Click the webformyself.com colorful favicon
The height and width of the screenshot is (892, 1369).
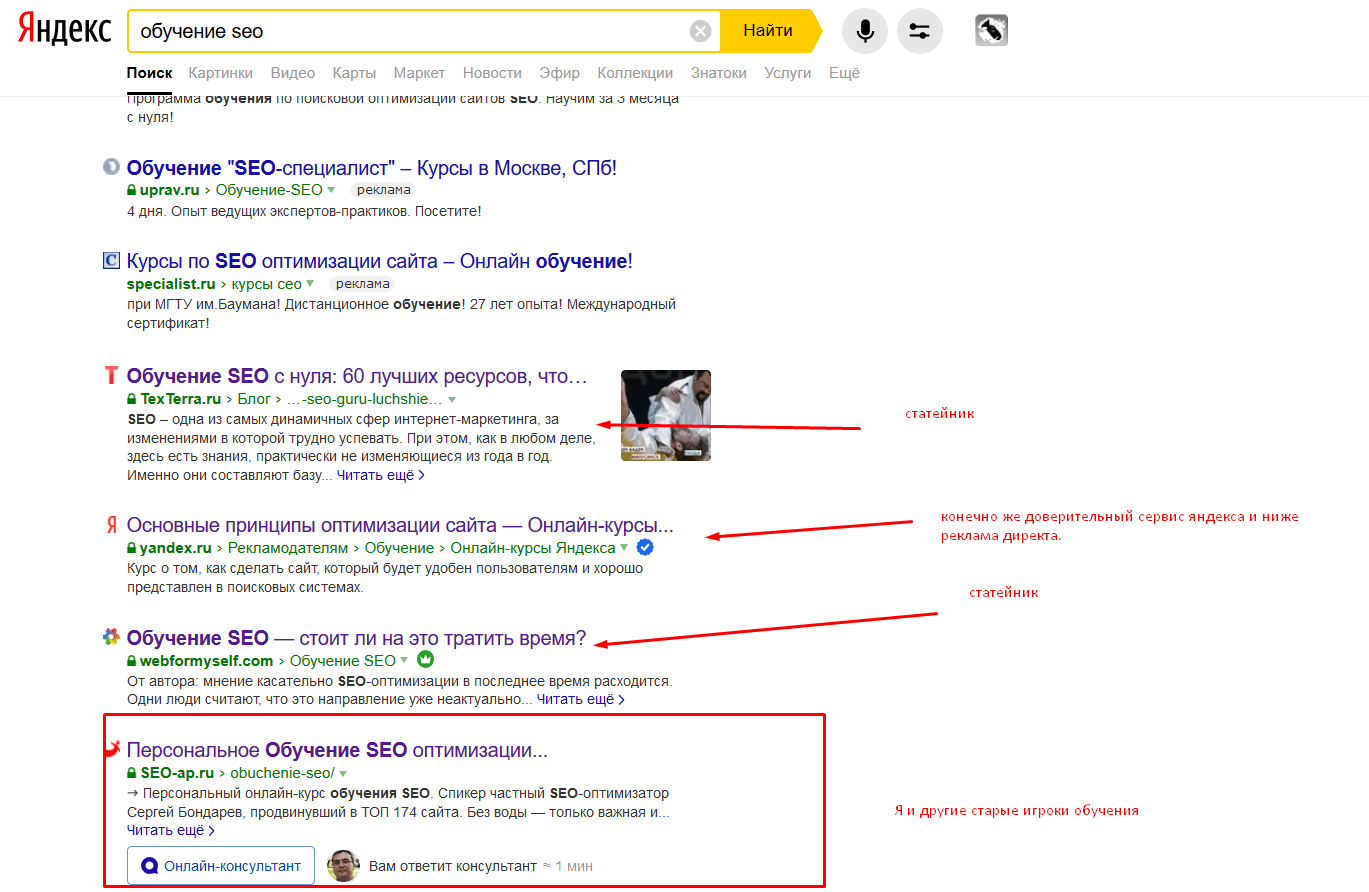click(x=111, y=637)
